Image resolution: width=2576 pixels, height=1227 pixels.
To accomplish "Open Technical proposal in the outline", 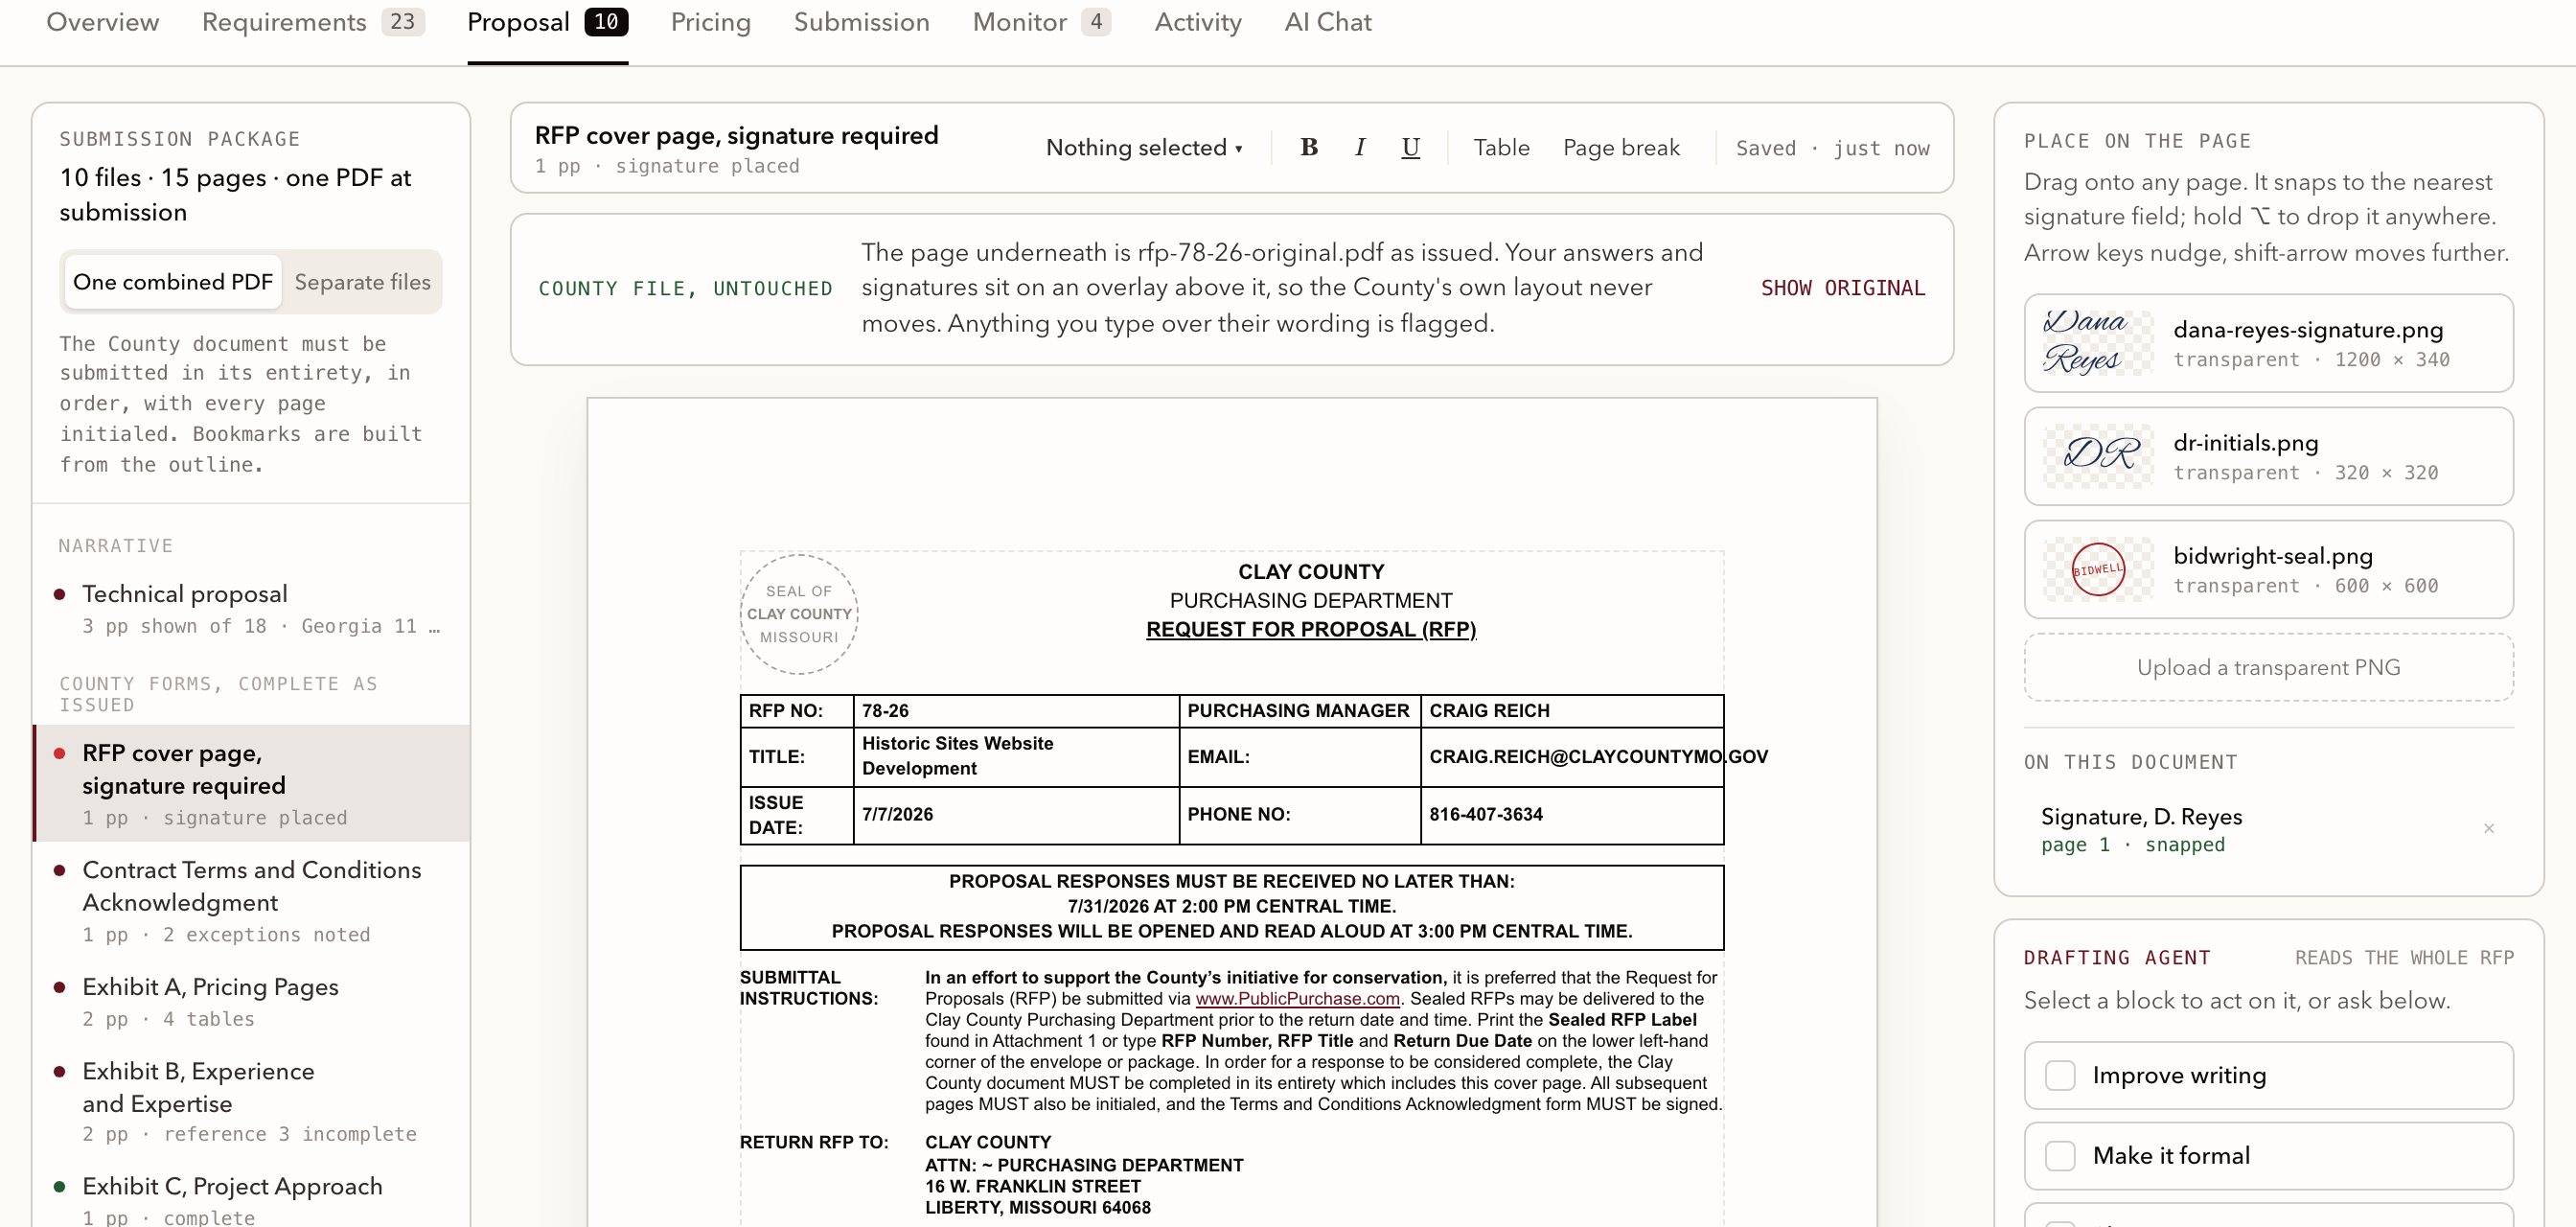I will coord(250,609).
